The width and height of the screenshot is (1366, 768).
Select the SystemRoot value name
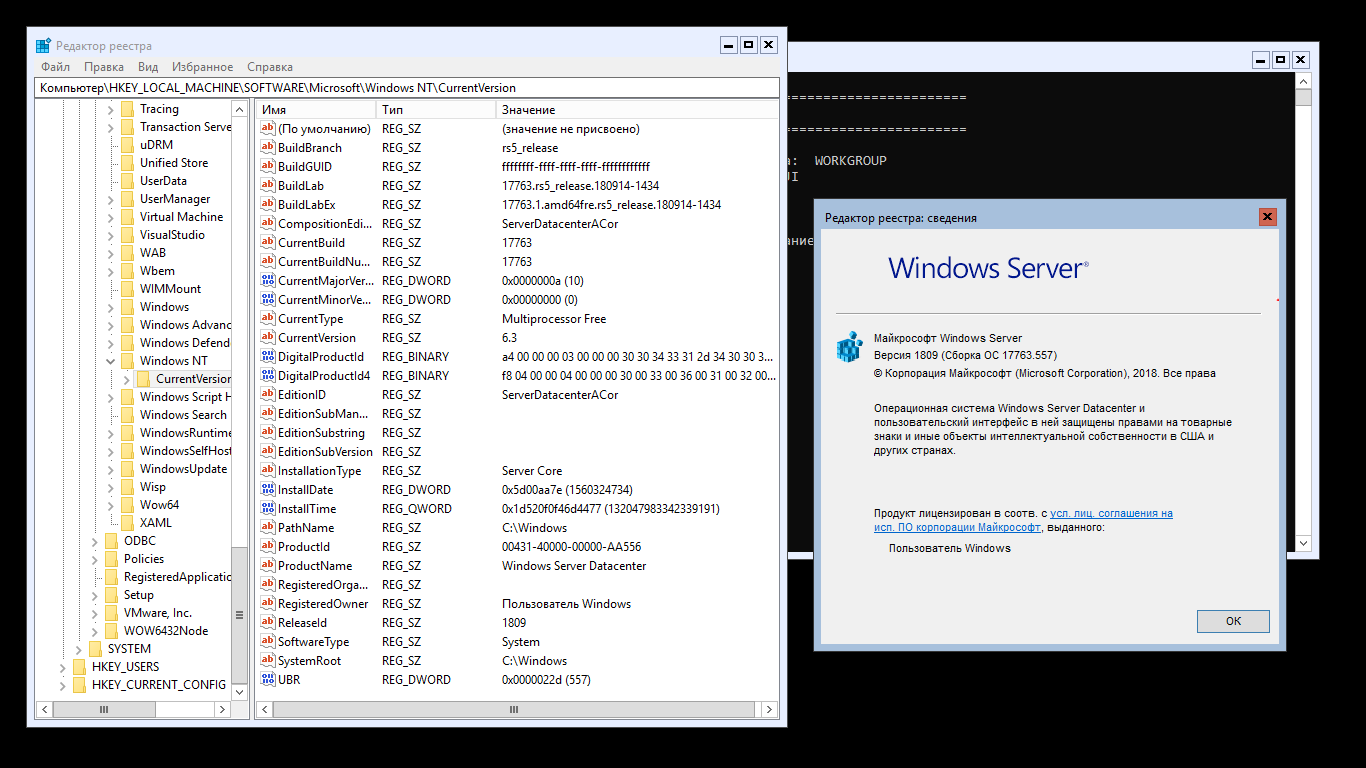coord(309,660)
